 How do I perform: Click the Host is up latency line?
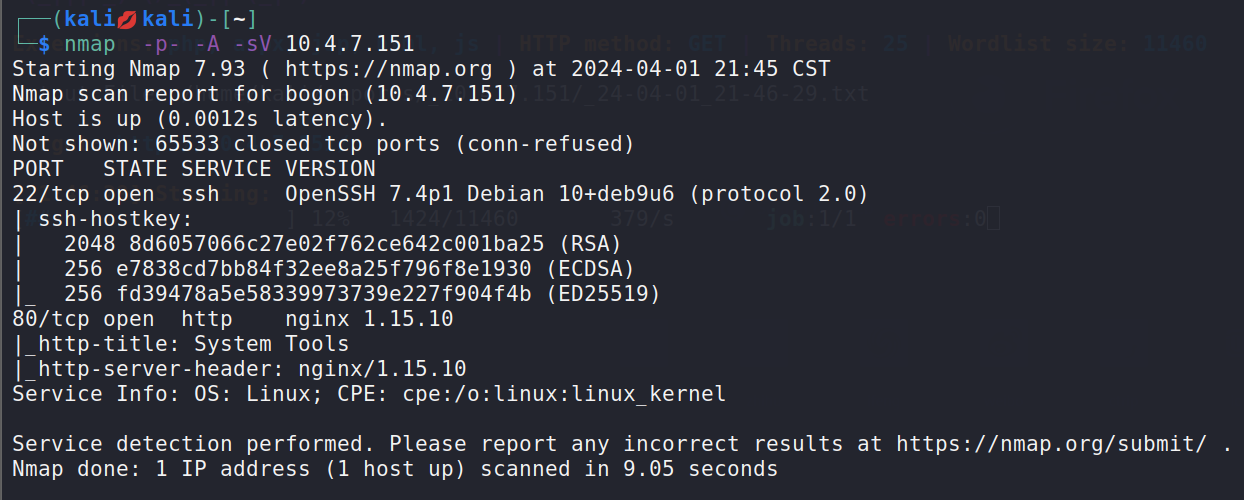(200, 119)
